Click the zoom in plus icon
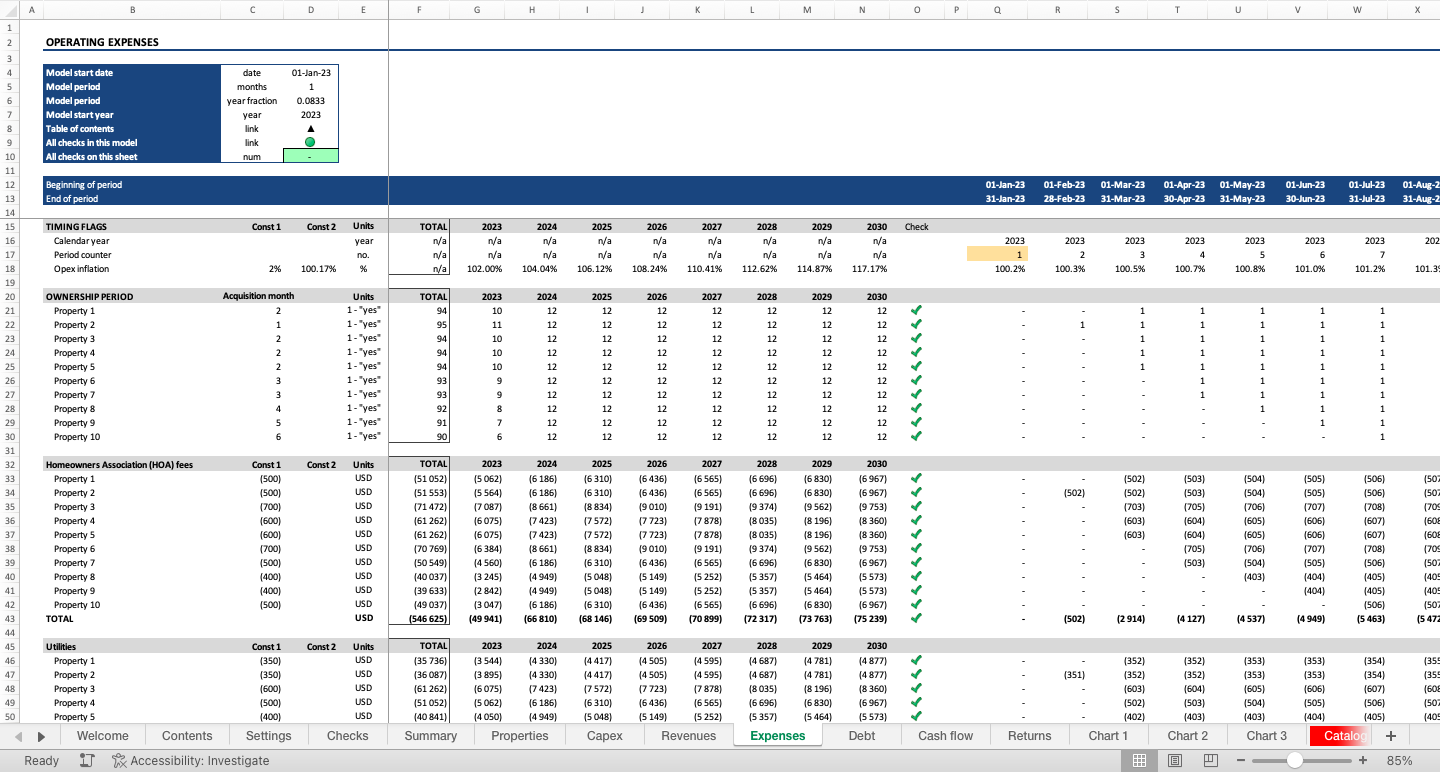This screenshot has width=1440, height=772. 1362,761
